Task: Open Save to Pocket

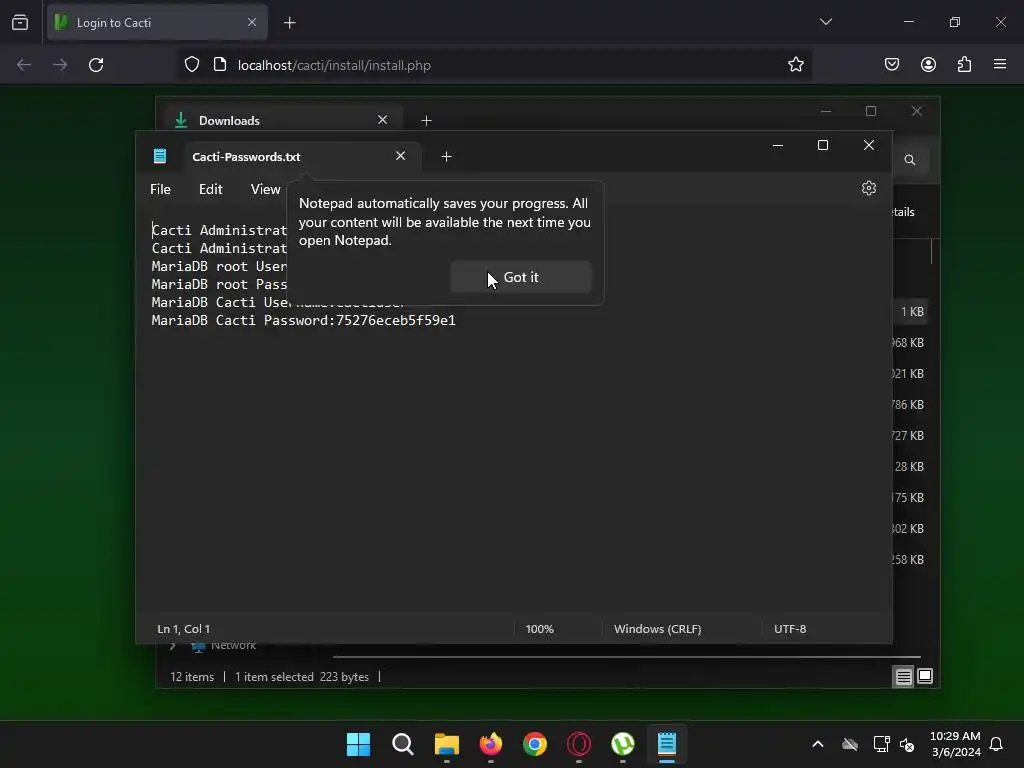Action: [891, 65]
